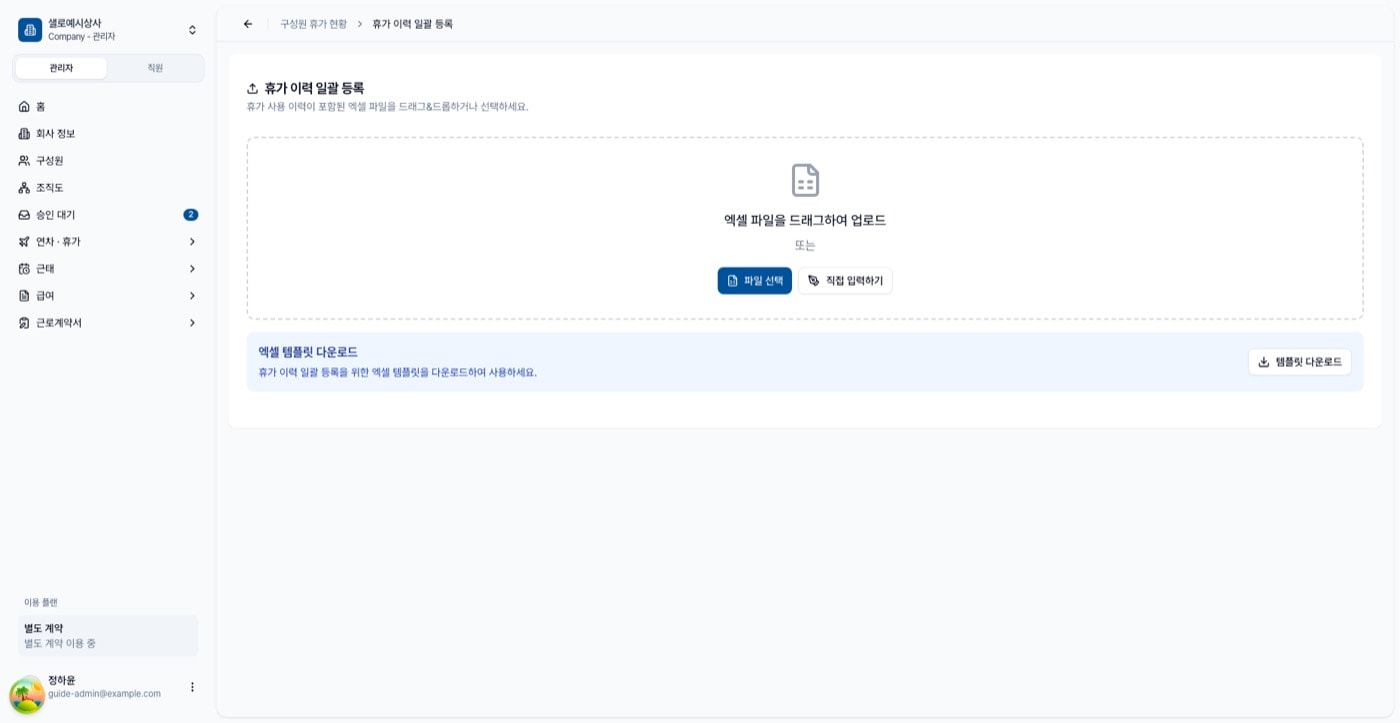1400x723 pixels.
Task: Click the 정하윤 profile avatar
Action: [x=27, y=694]
